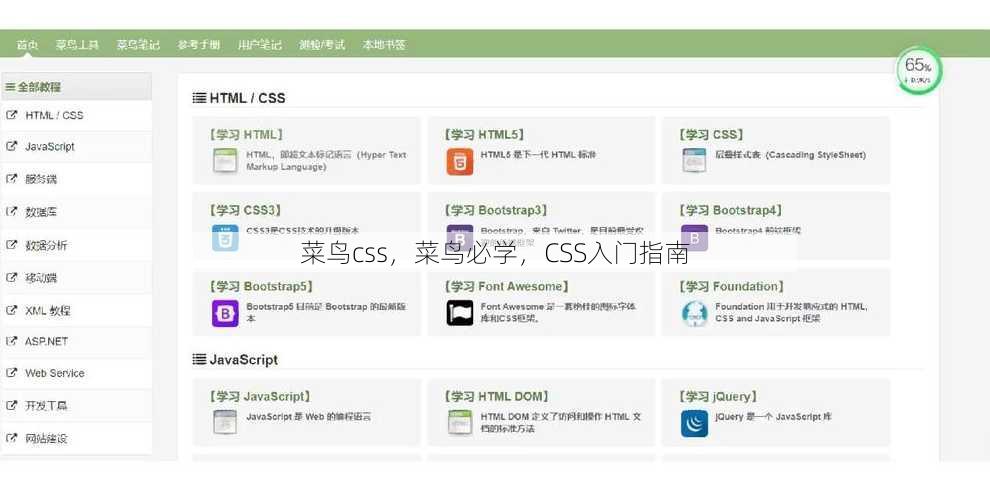Click the external link icon beside 移动端

pos(11,277)
